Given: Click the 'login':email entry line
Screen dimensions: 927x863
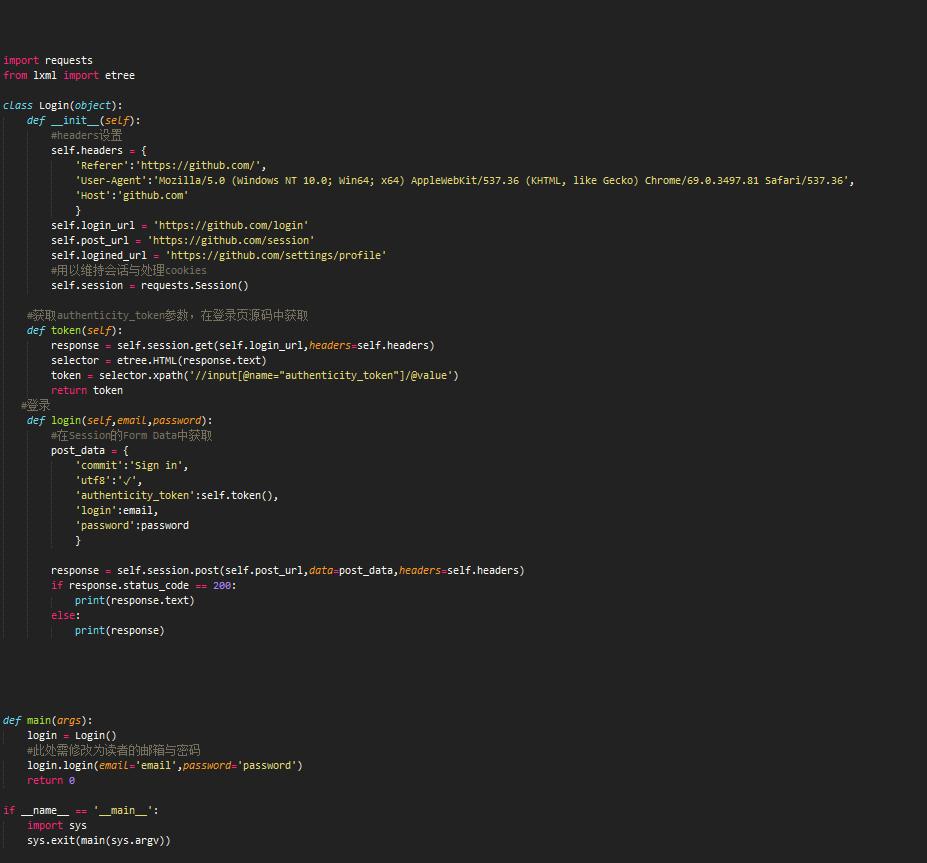Looking at the screenshot, I should click(x=116, y=510).
